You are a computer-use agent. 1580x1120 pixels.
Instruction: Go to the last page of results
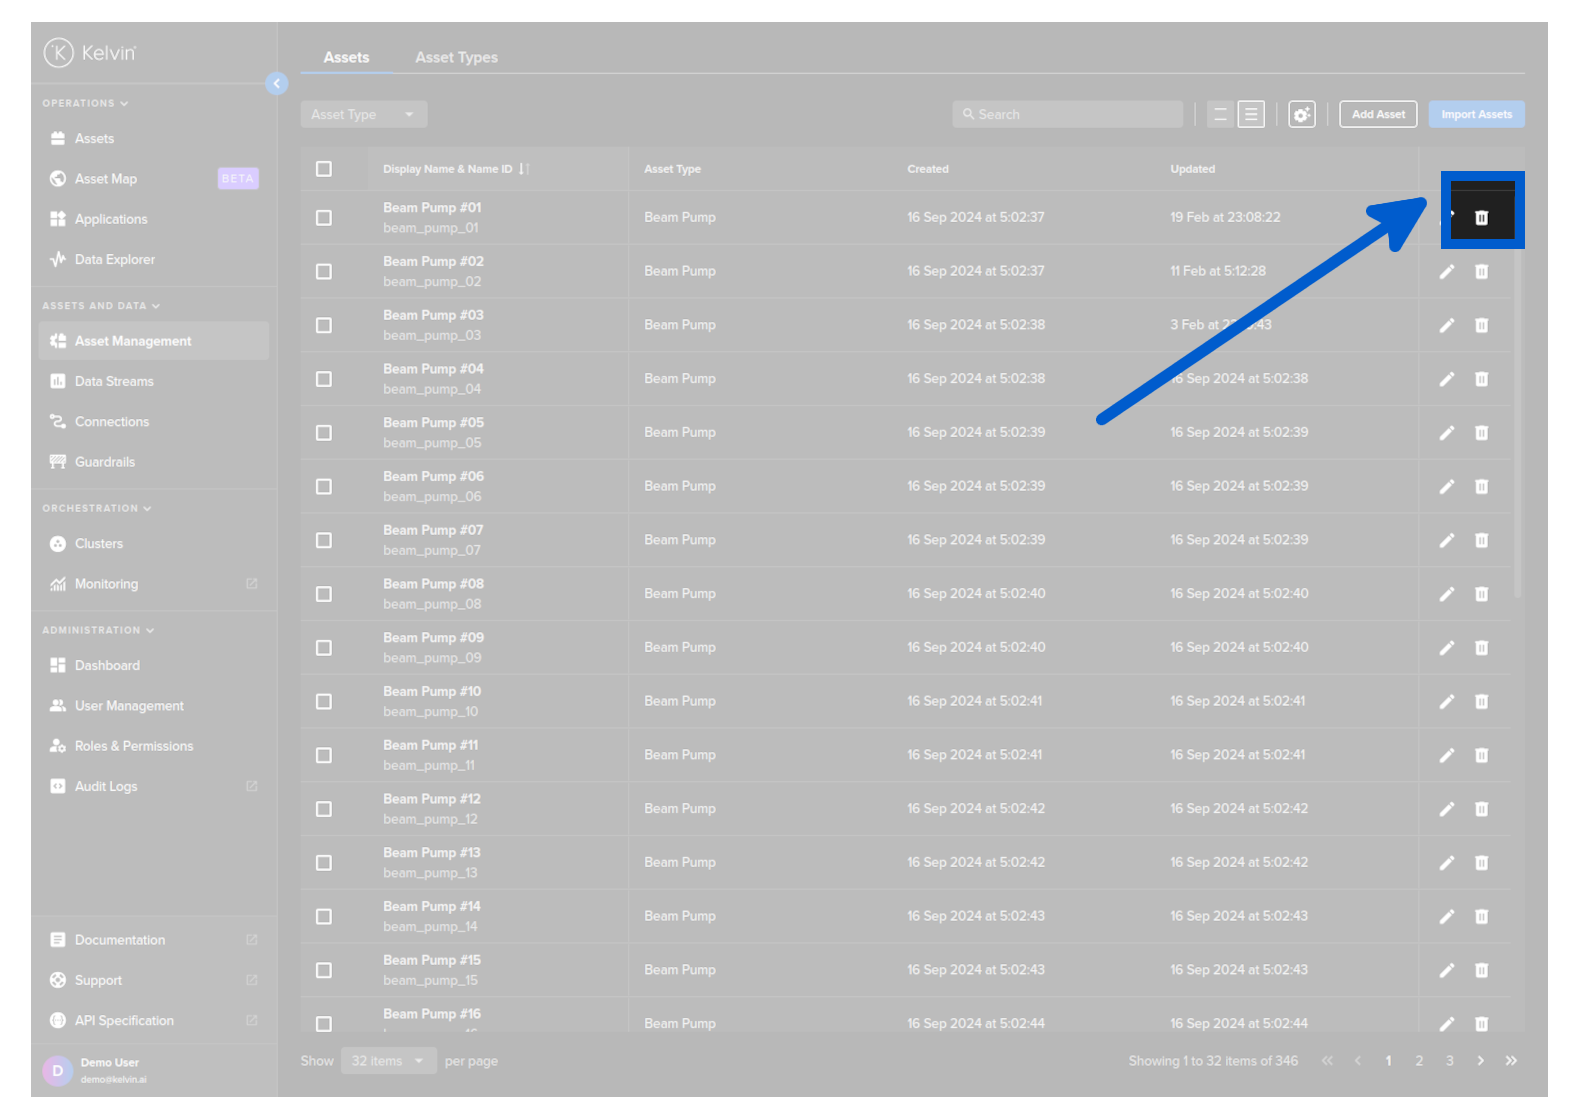point(1511,1061)
